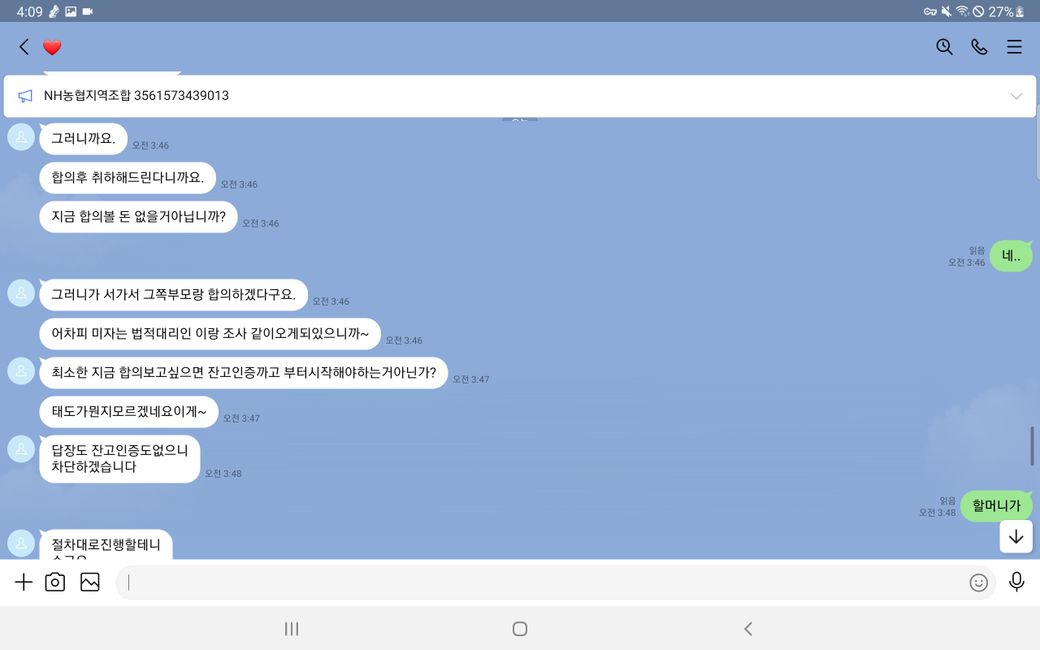This screenshot has width=1040, height=650.
Task: Tap the back arrow to leave chat
Action: [x=23, y=47]
